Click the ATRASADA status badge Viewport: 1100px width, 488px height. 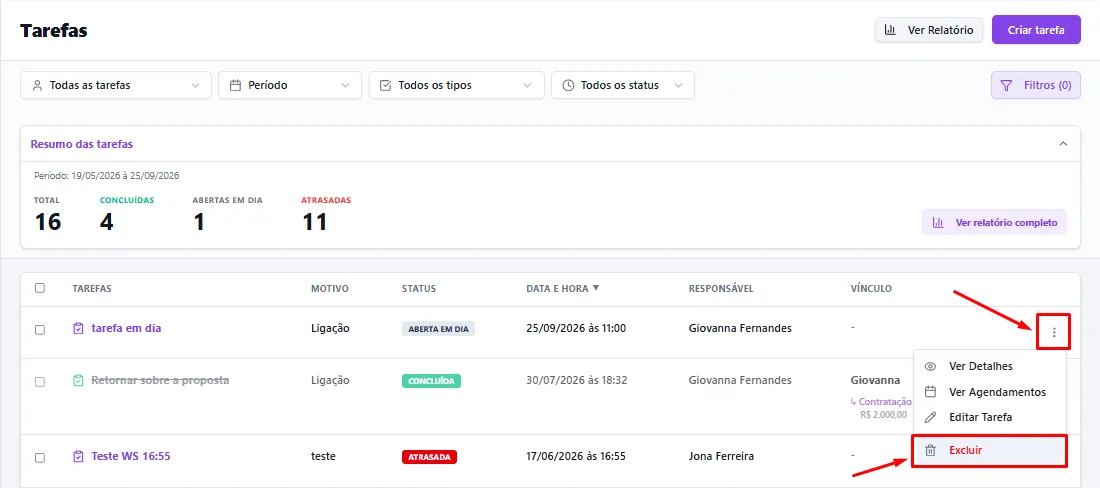tap(429, 457)
